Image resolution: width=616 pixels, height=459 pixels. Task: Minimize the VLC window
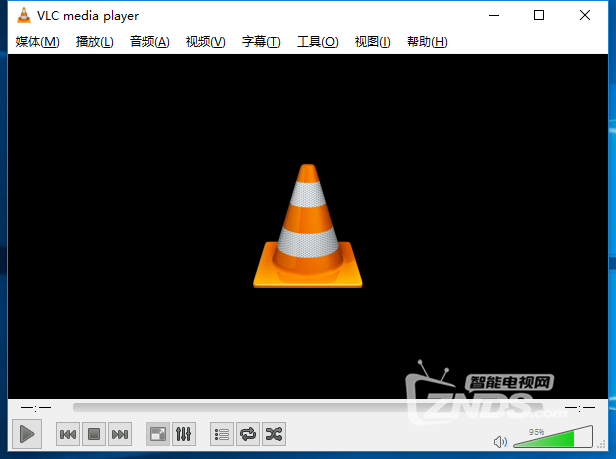pos(494,15)
